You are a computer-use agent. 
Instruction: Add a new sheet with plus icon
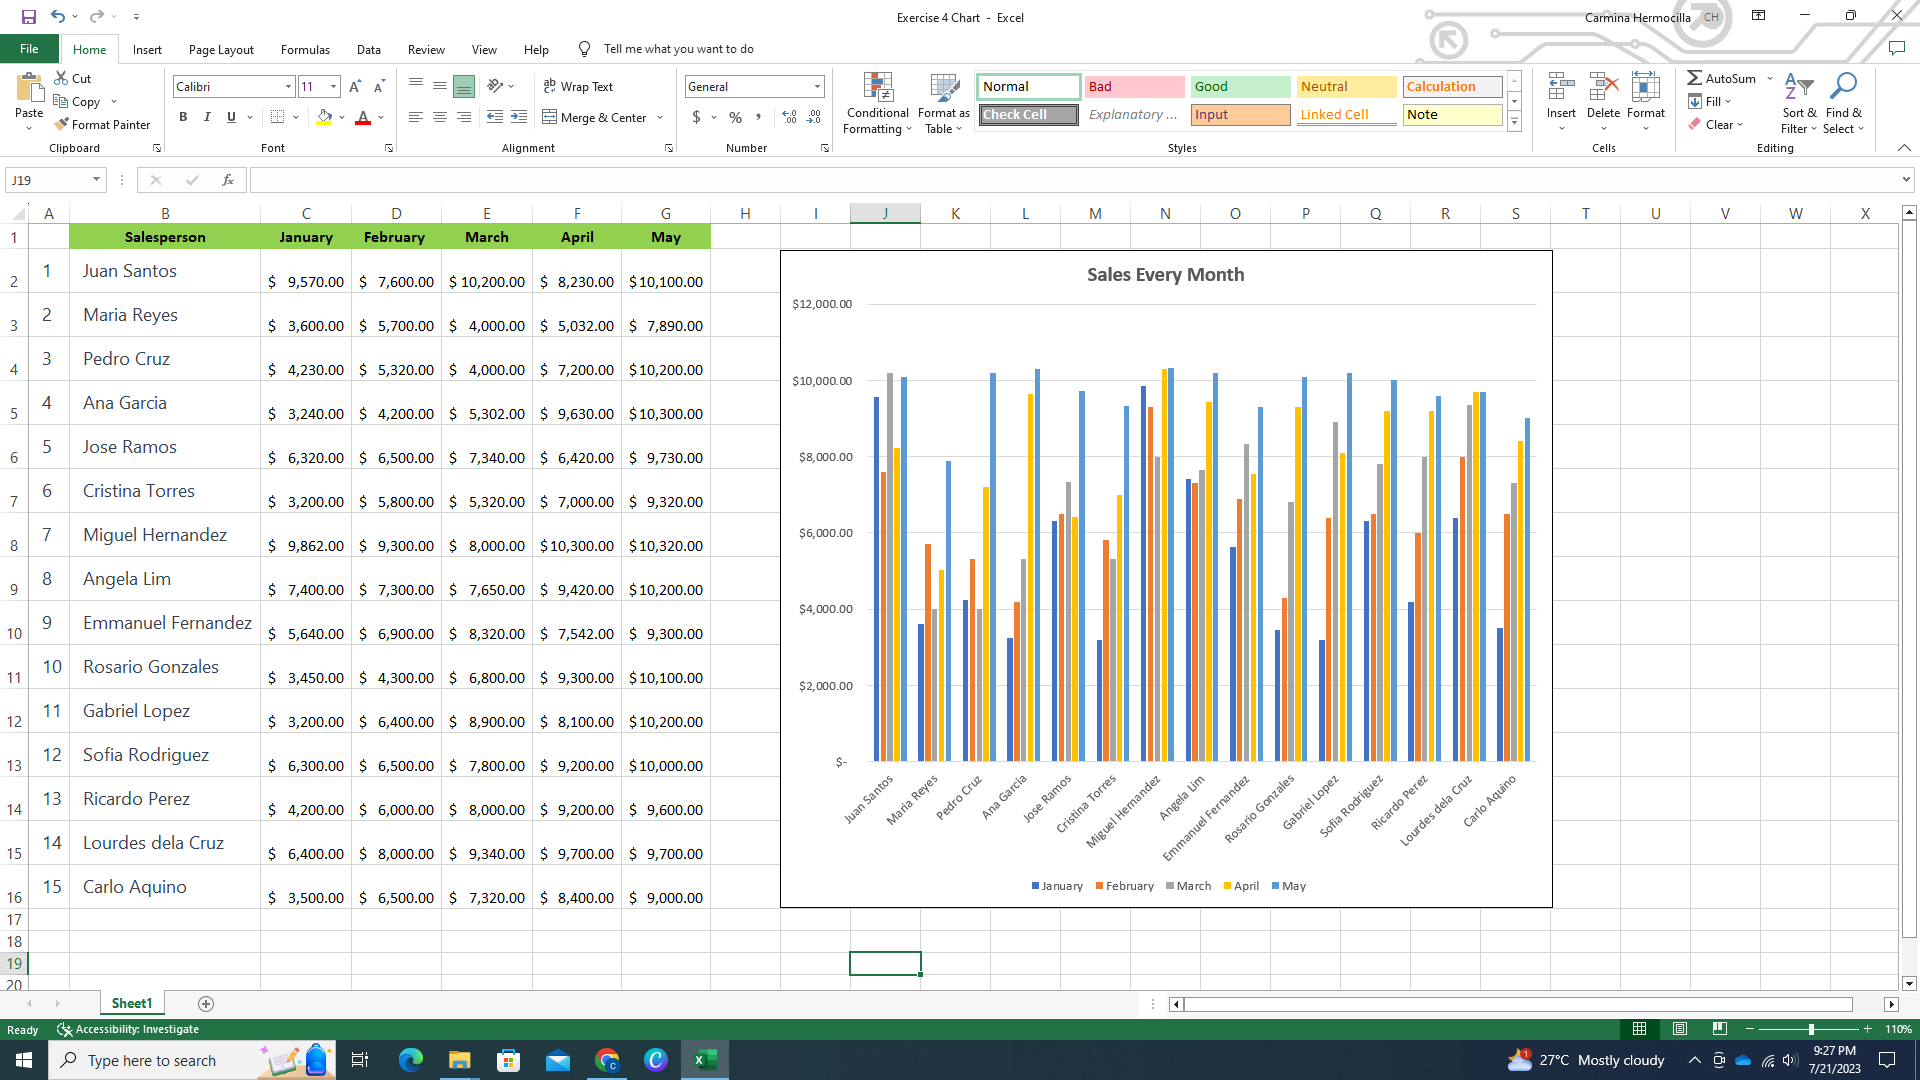click(x=206, y=1004)
